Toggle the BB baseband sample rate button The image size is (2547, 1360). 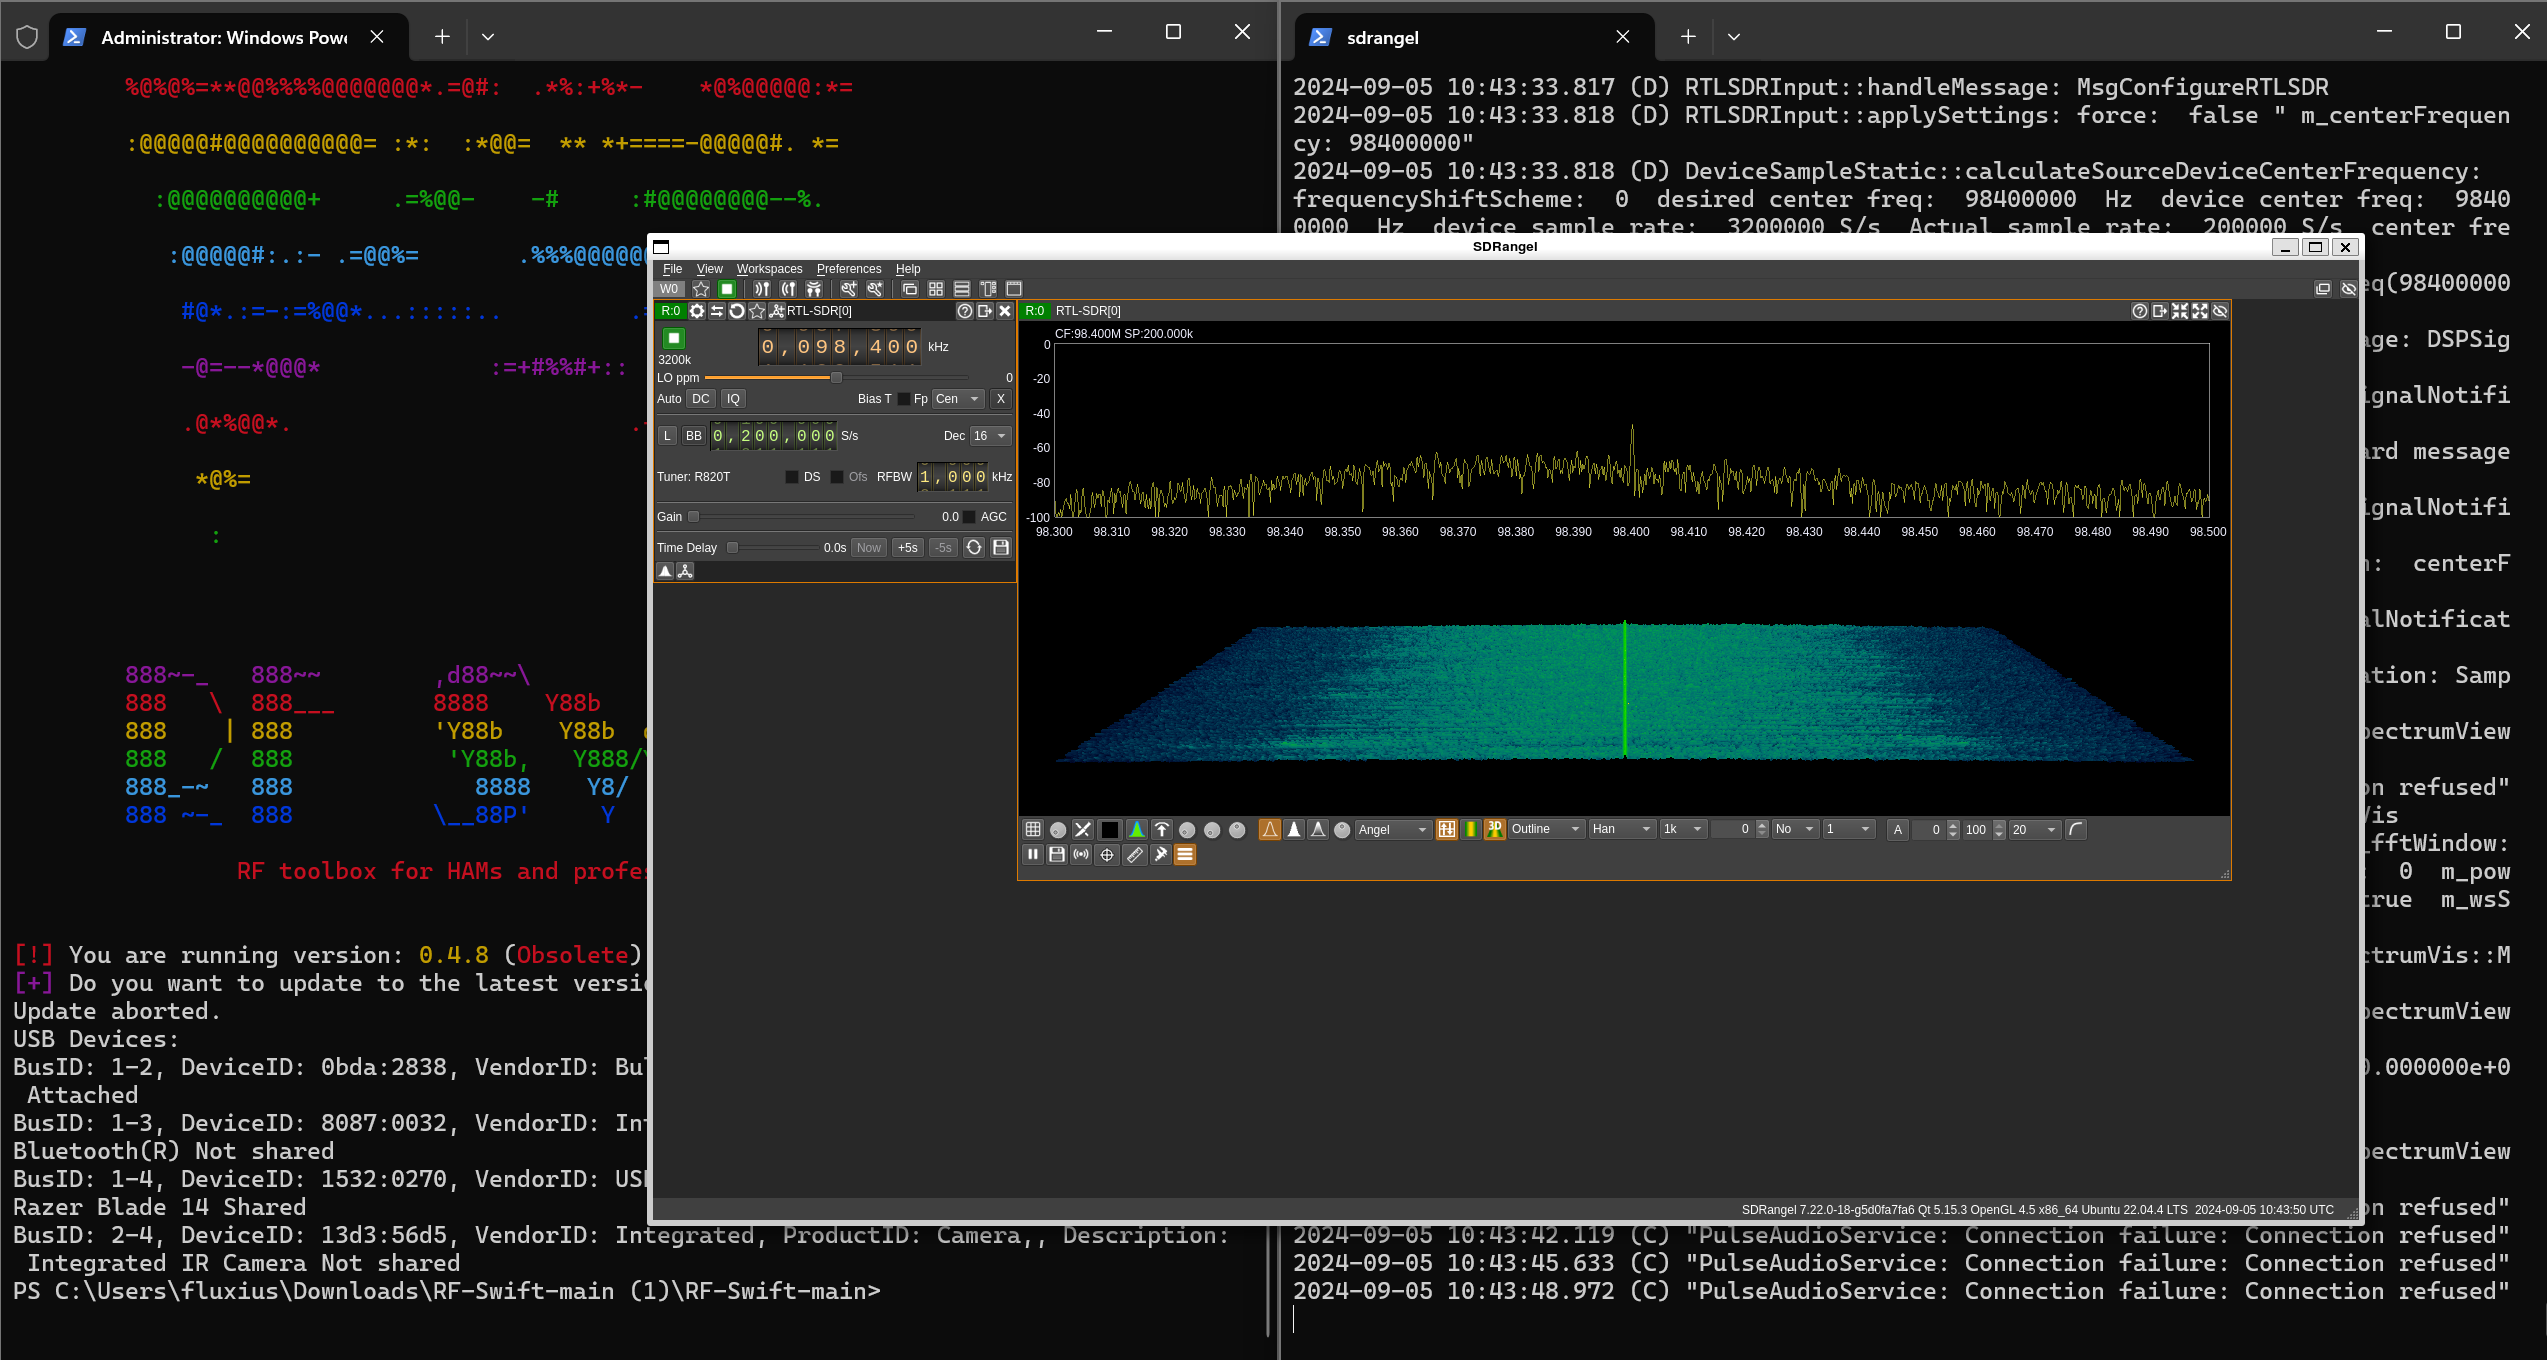(694, 436)
